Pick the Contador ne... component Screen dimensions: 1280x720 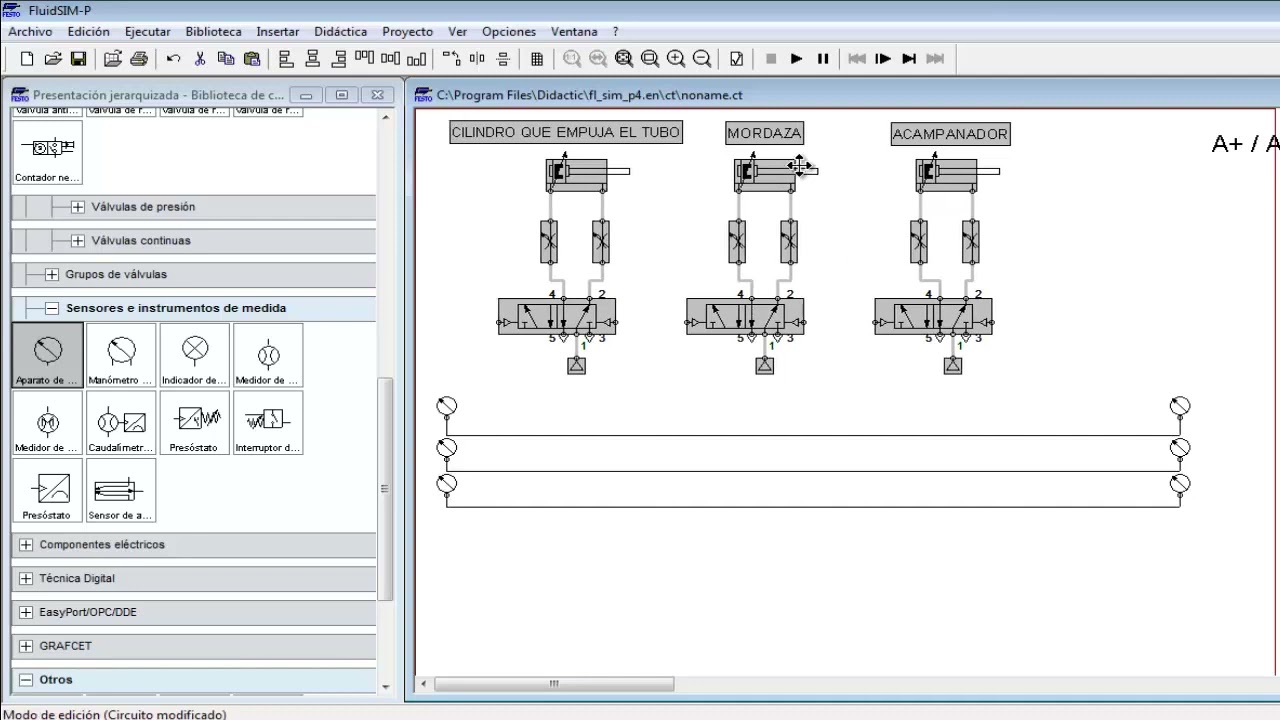coord(47,153)
